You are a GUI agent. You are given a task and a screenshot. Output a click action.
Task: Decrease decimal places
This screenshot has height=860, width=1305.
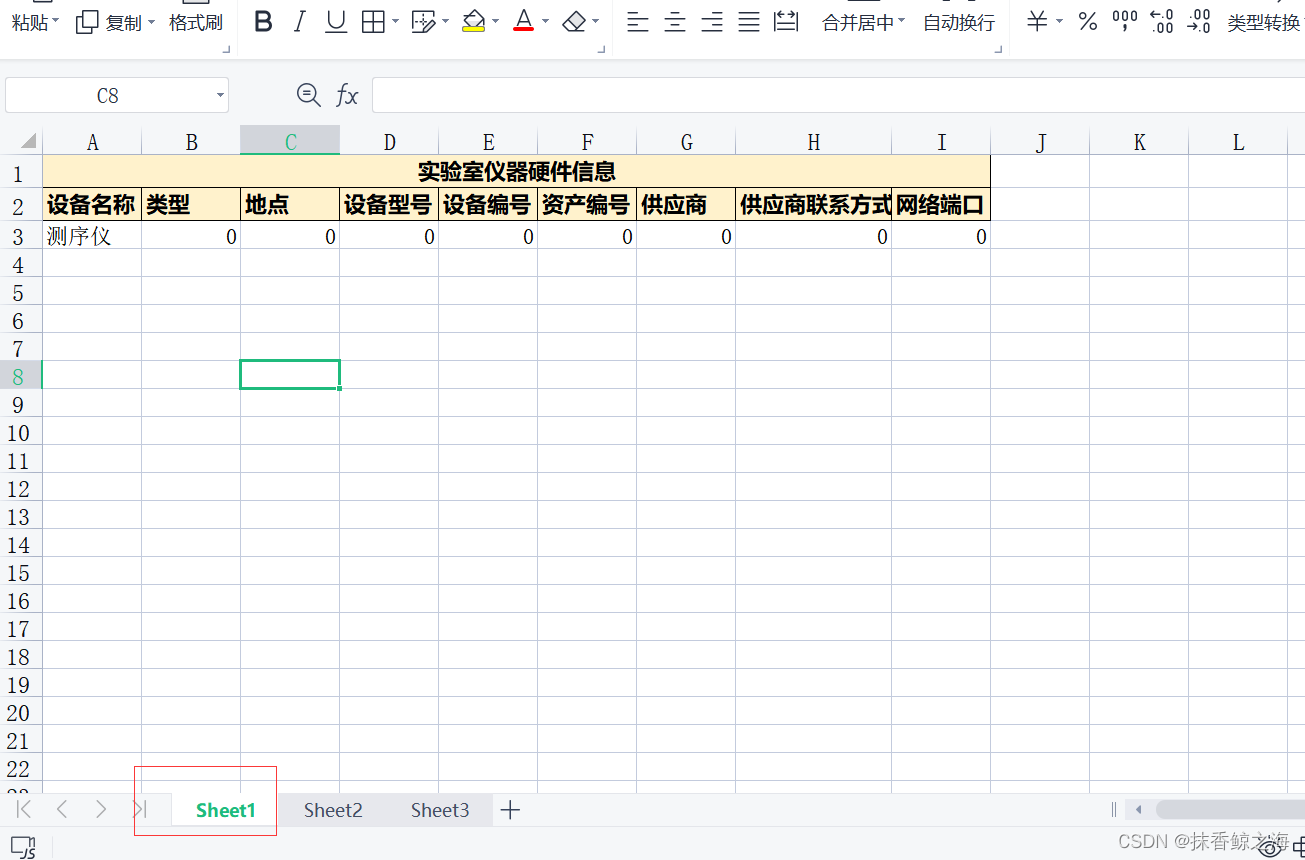pos(1199,22)
